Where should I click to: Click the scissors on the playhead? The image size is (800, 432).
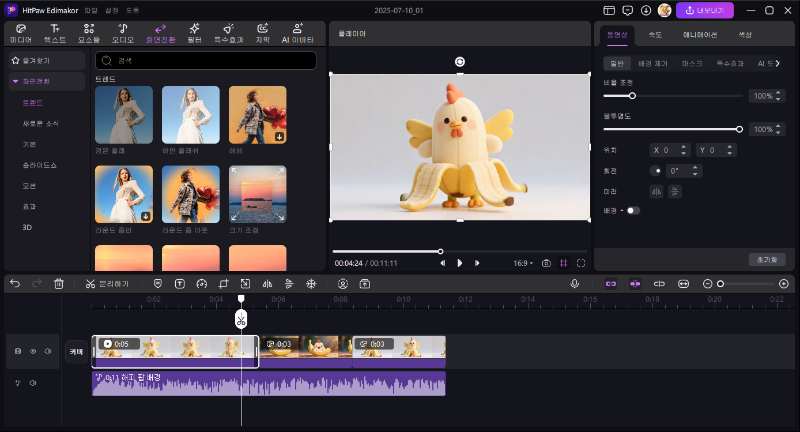click(x=241, y=320)
